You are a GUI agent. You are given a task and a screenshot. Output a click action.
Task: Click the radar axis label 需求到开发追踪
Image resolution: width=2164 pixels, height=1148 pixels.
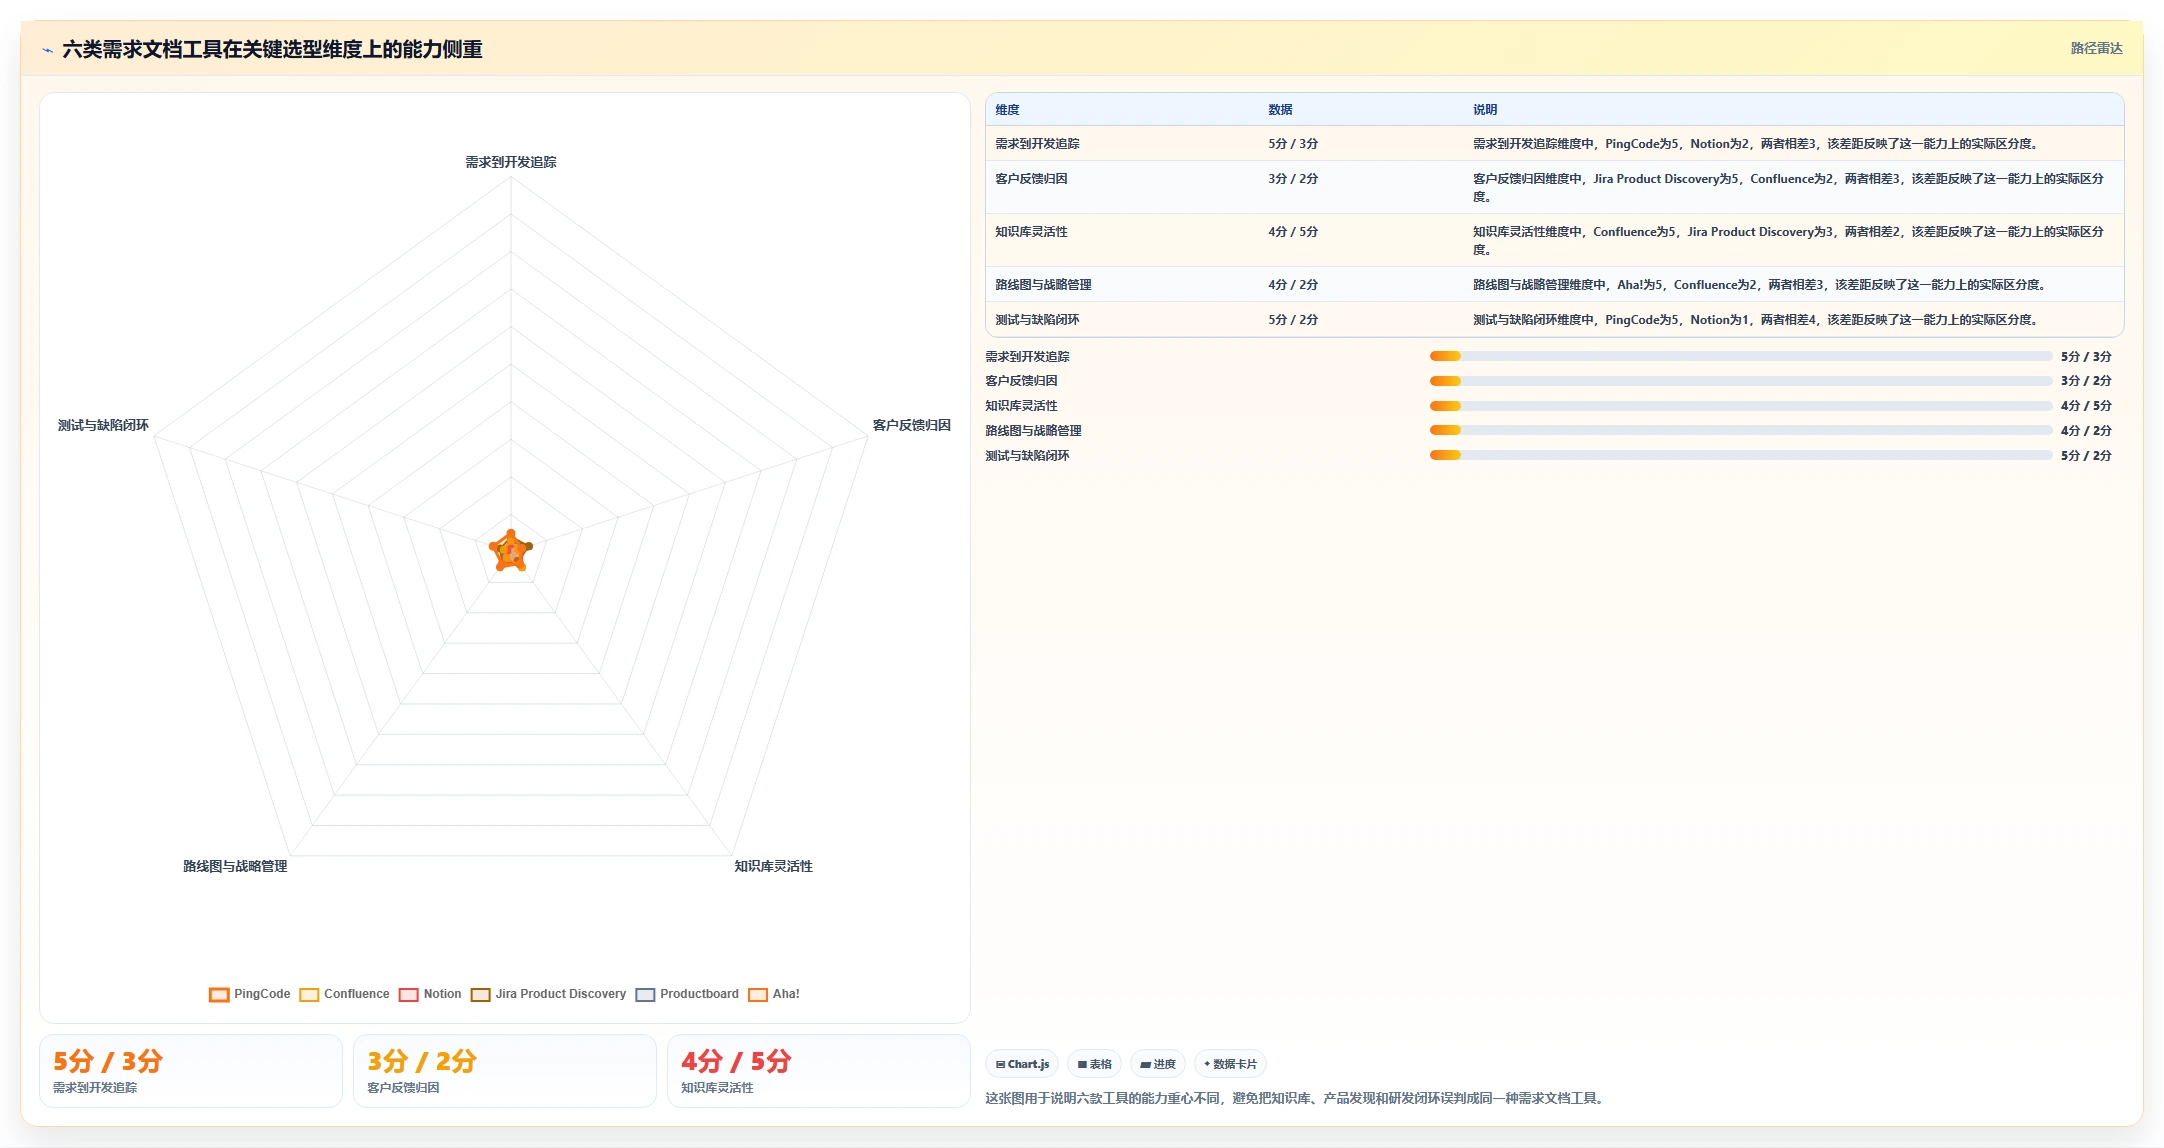[x=511, y=162]
